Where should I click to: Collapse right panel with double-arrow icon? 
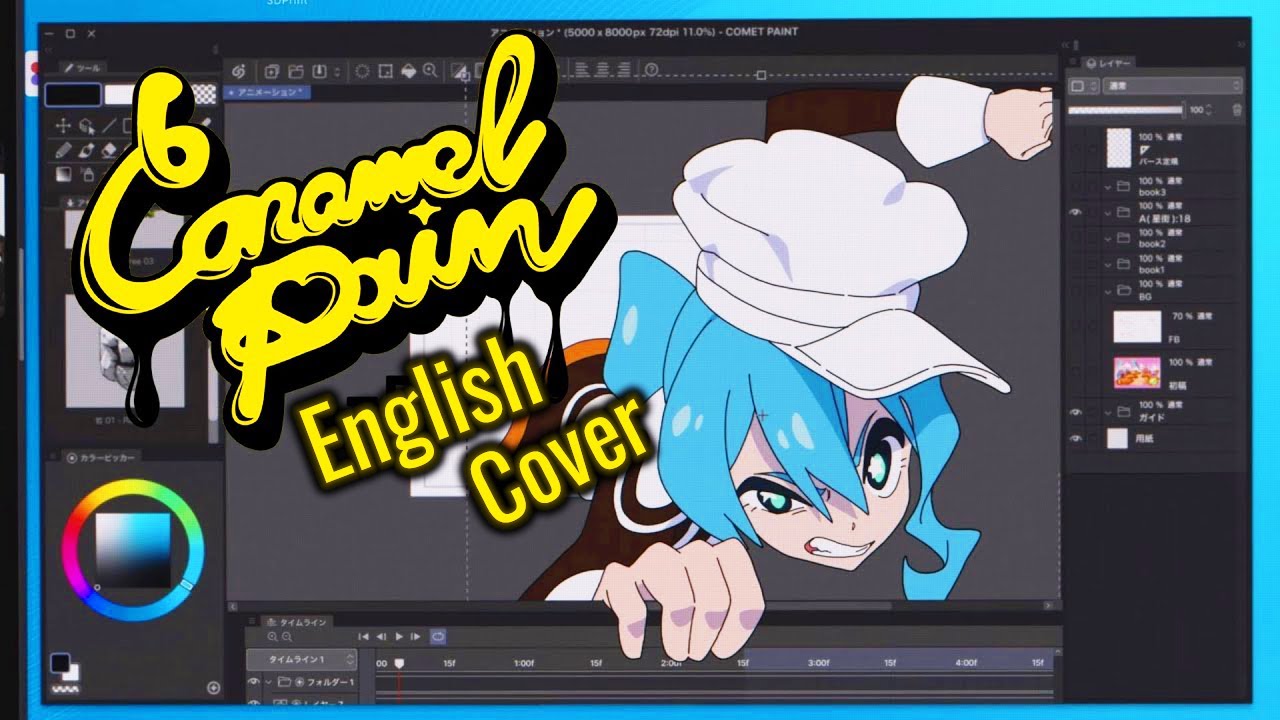pos(1241,45)
